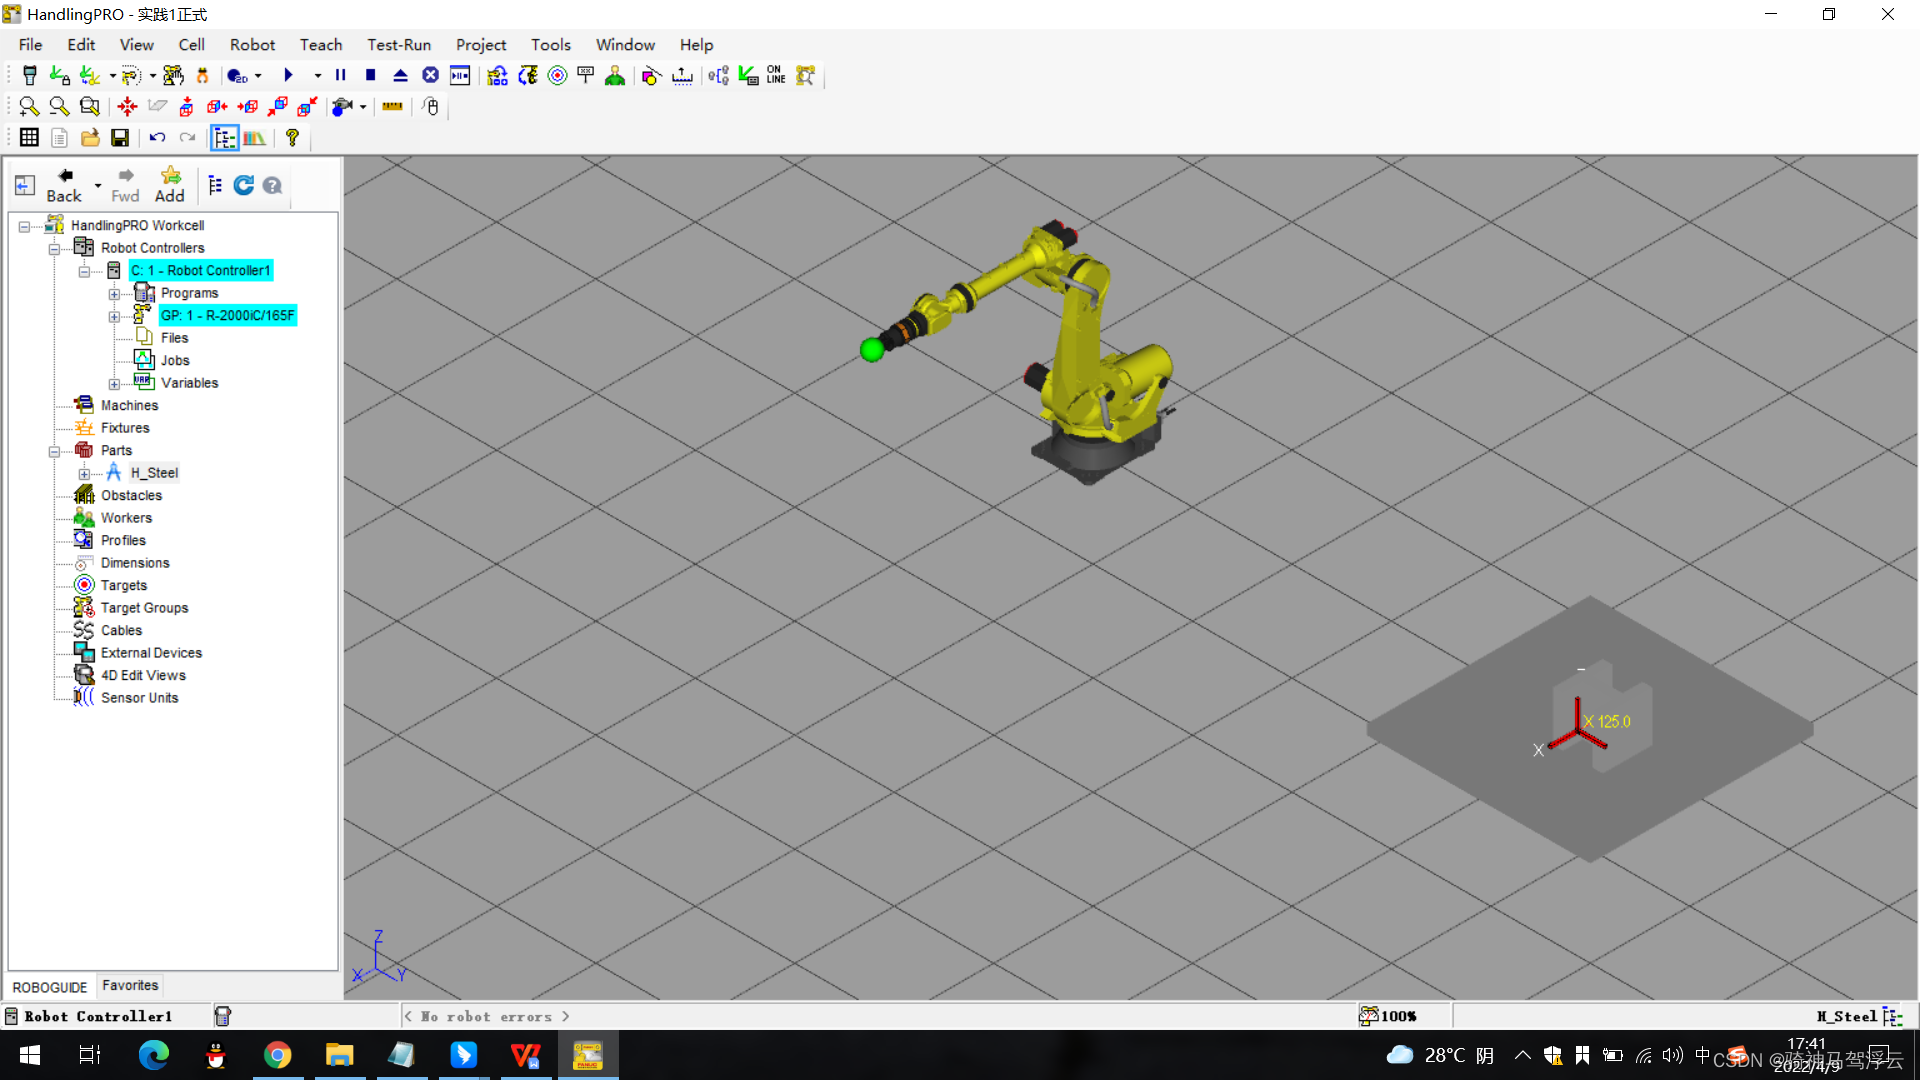The width and height of the screenshot is (1920, 1080).
Task: Click the Back navigation button
Action: pos(64,185)
